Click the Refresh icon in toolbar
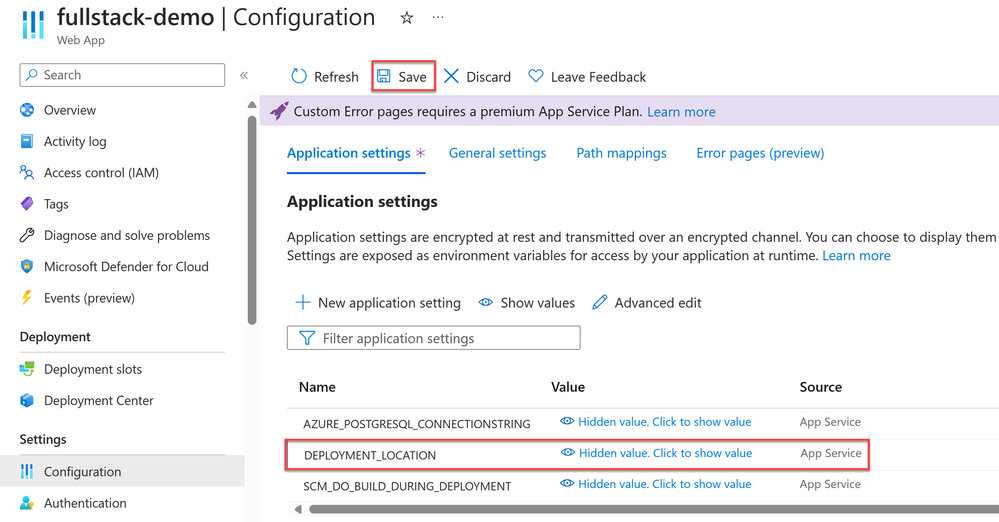Image resolution: width=999 pixels, height=522 pixels. point(299,76)
